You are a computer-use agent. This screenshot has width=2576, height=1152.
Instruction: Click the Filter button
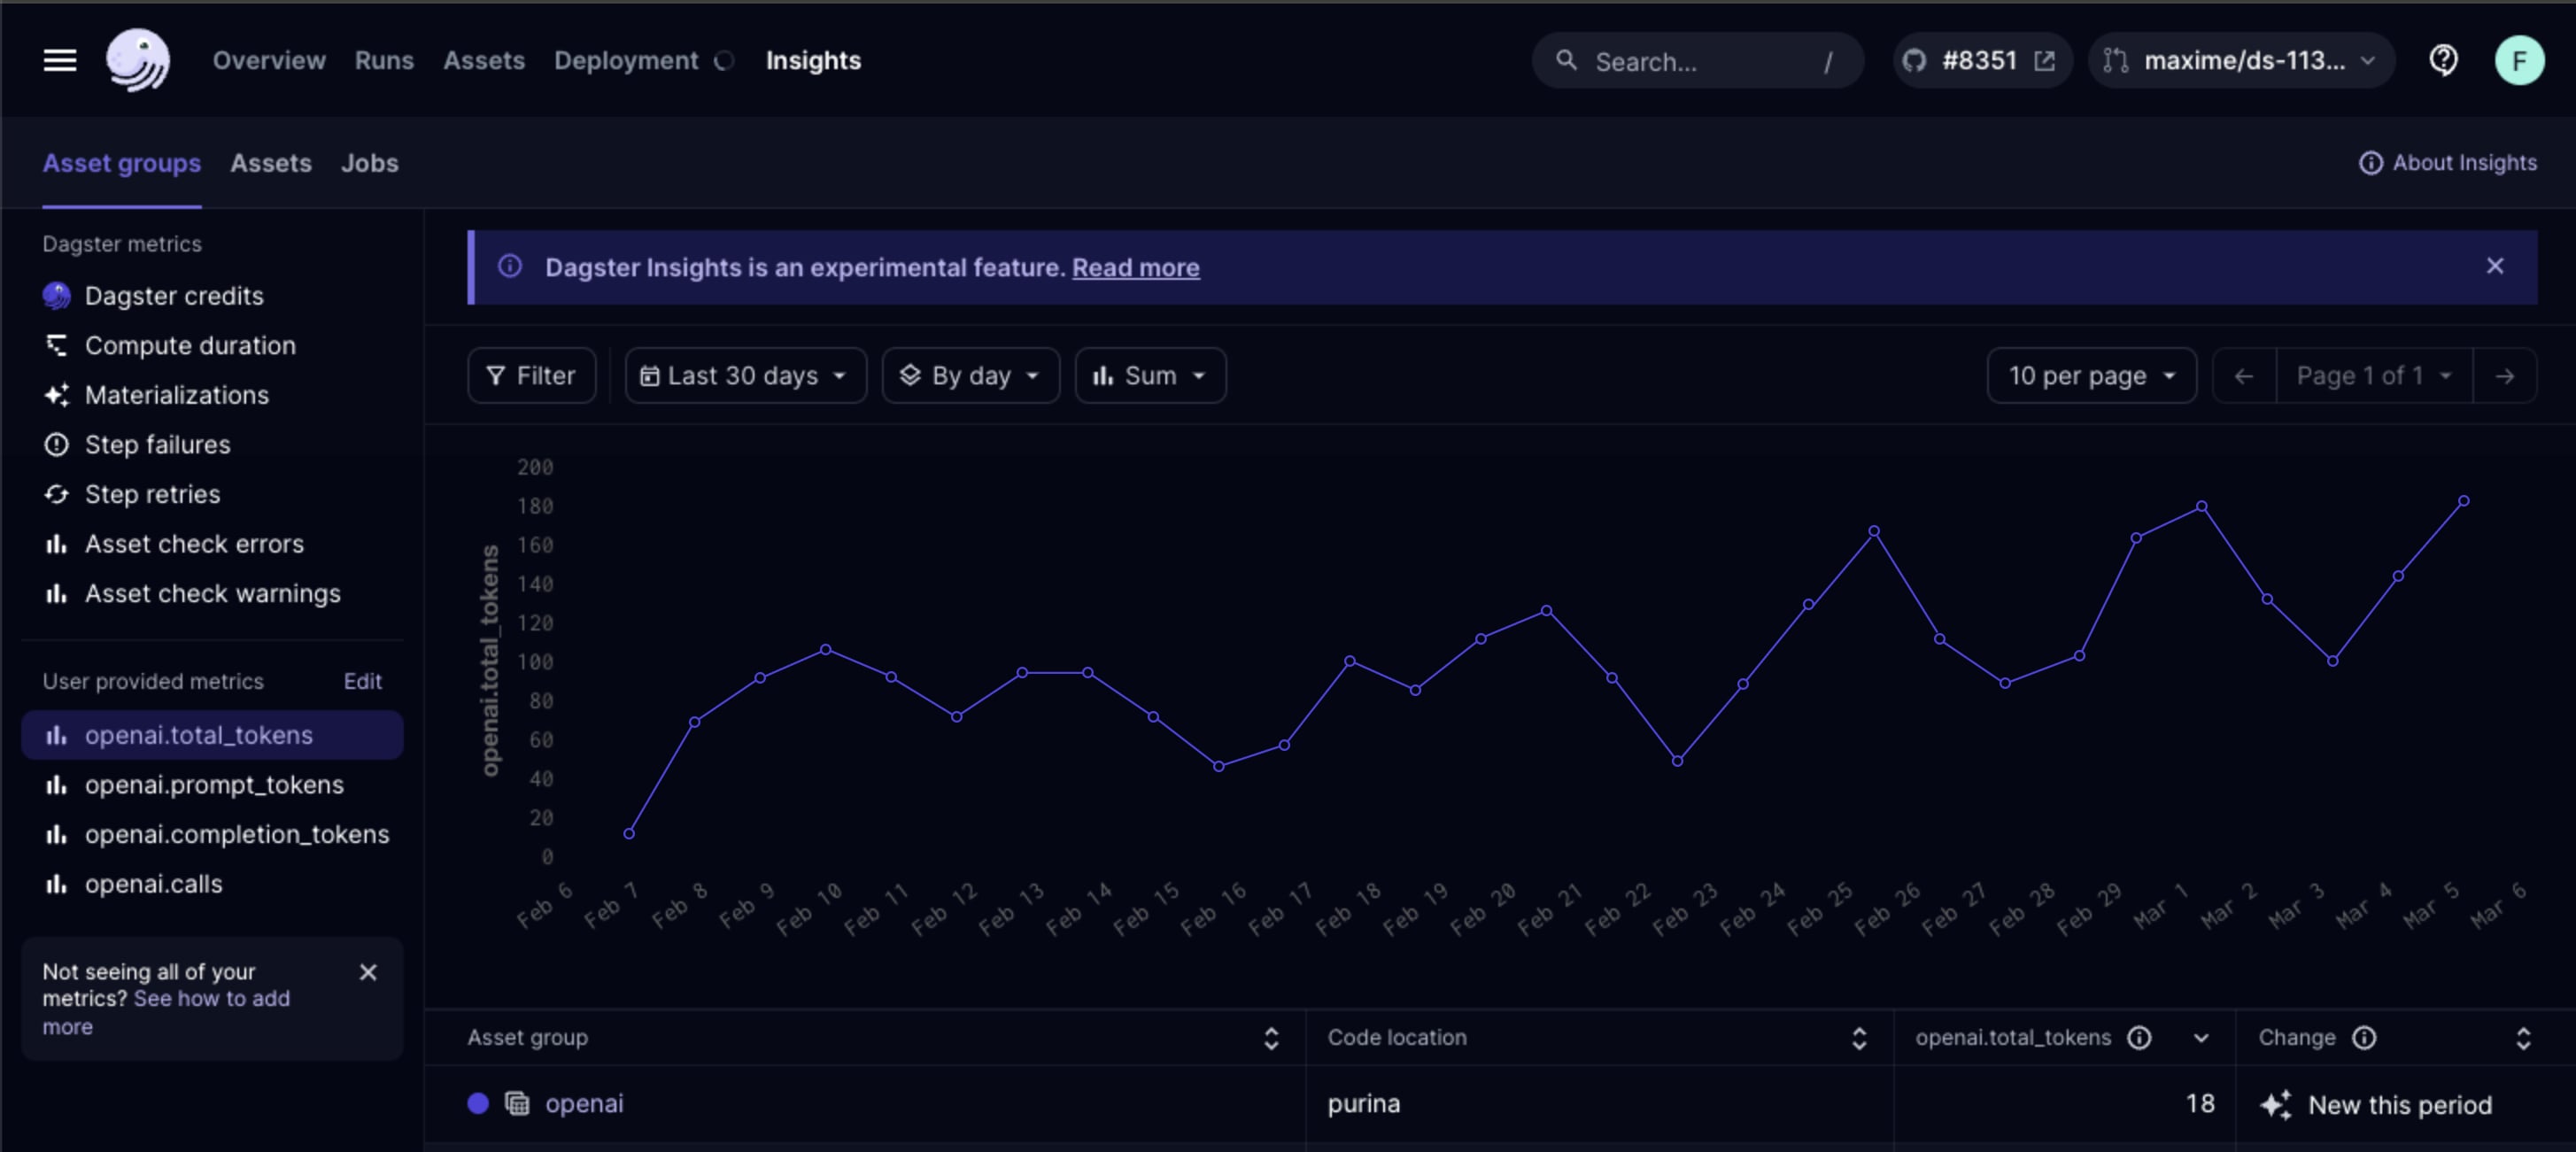point(531,375)
